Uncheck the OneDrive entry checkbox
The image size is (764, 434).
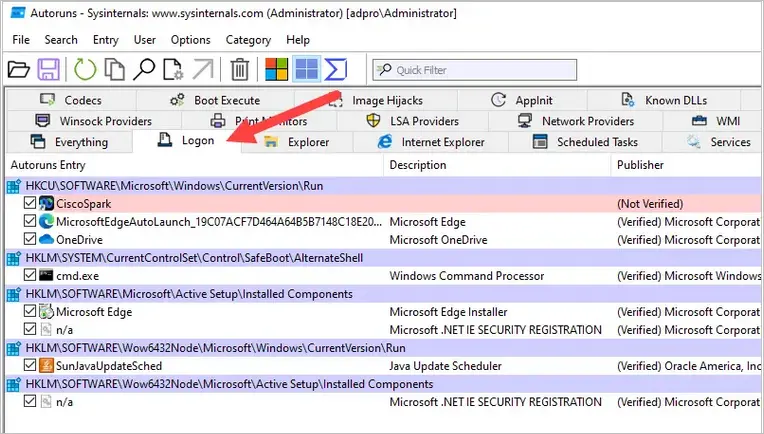[30, 239]
